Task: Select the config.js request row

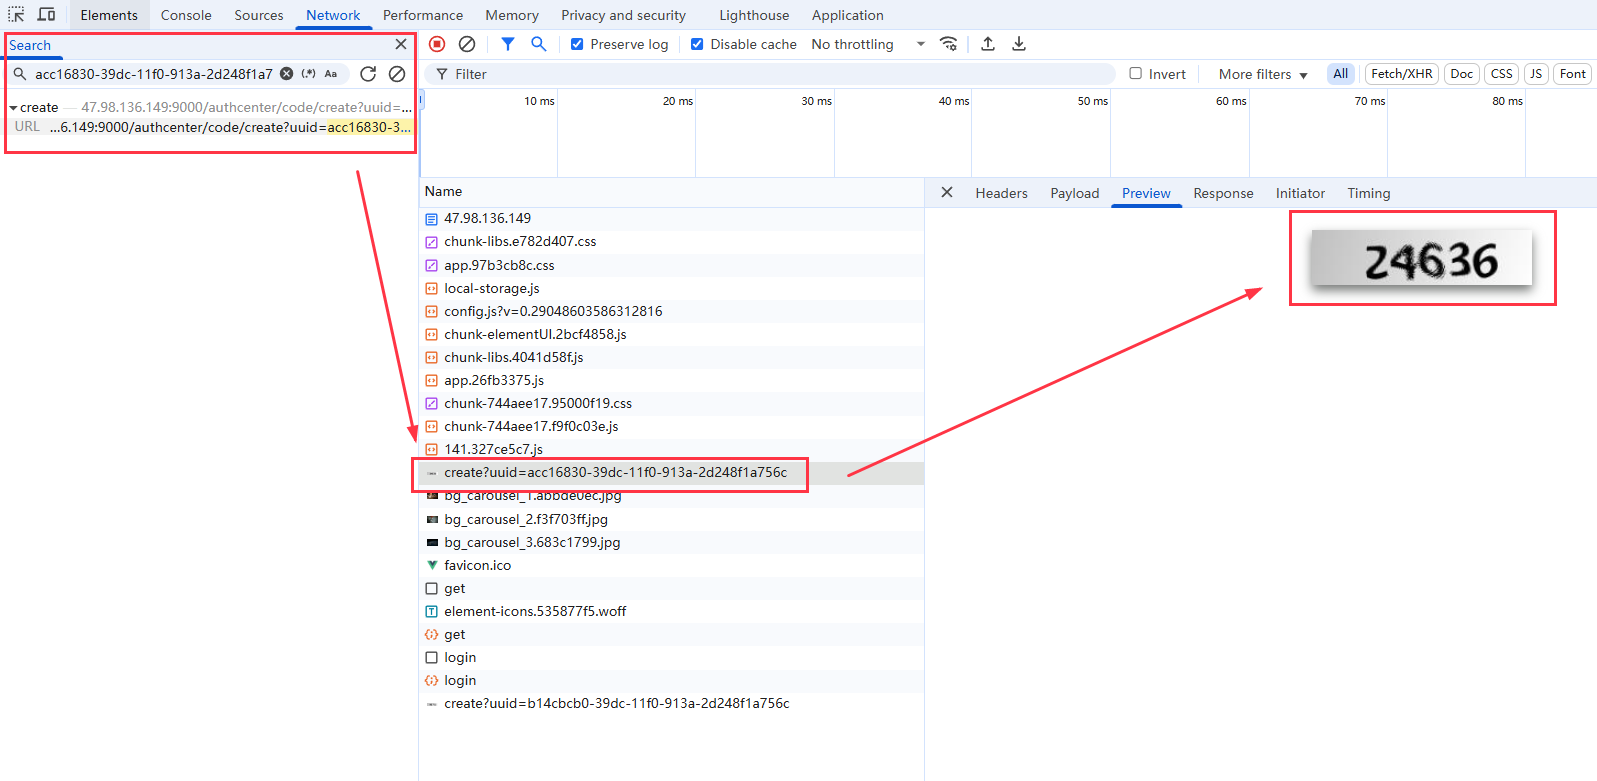Action: coord(553,311)
